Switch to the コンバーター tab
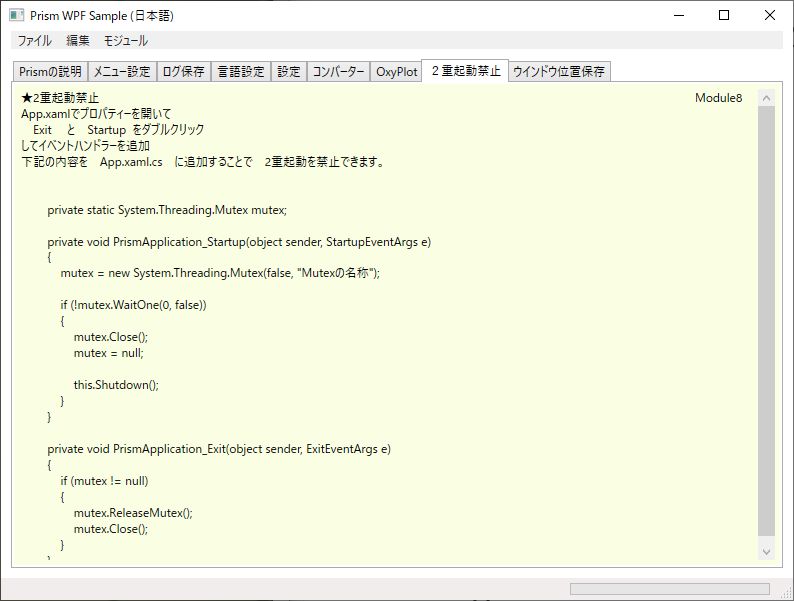This screenshot has height=601, width=794. 338,71
